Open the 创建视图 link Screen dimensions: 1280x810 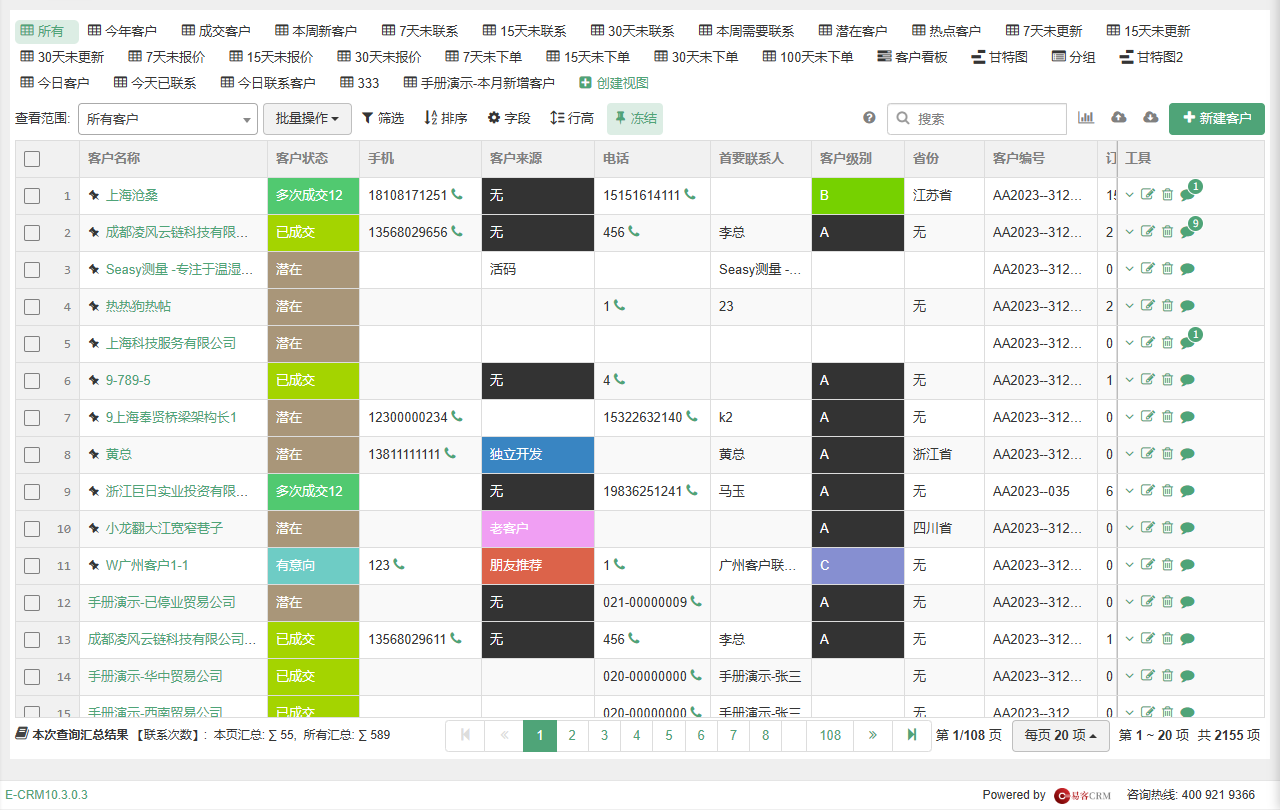tap(614, 83)
